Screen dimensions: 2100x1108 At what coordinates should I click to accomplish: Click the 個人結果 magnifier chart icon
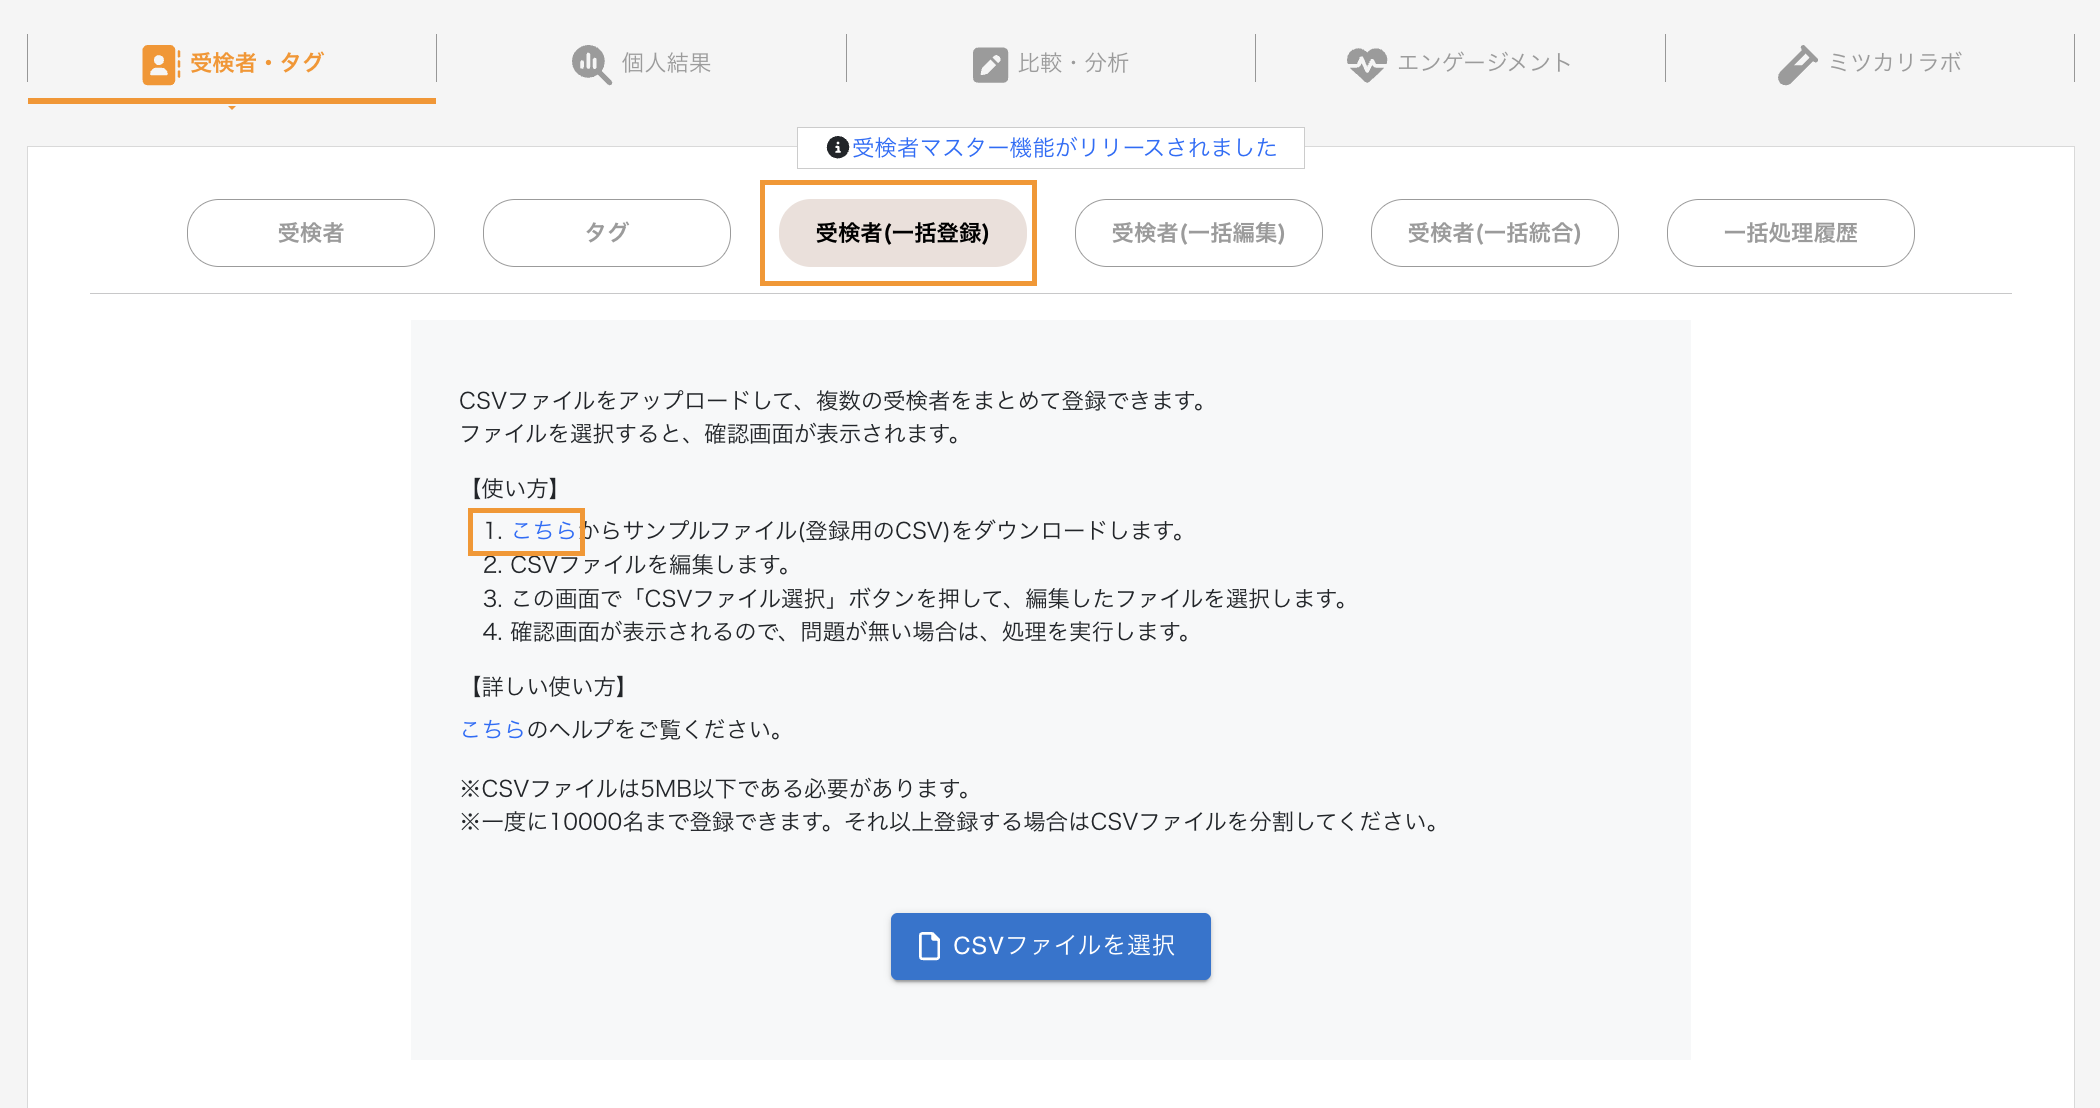pos(591,64)
